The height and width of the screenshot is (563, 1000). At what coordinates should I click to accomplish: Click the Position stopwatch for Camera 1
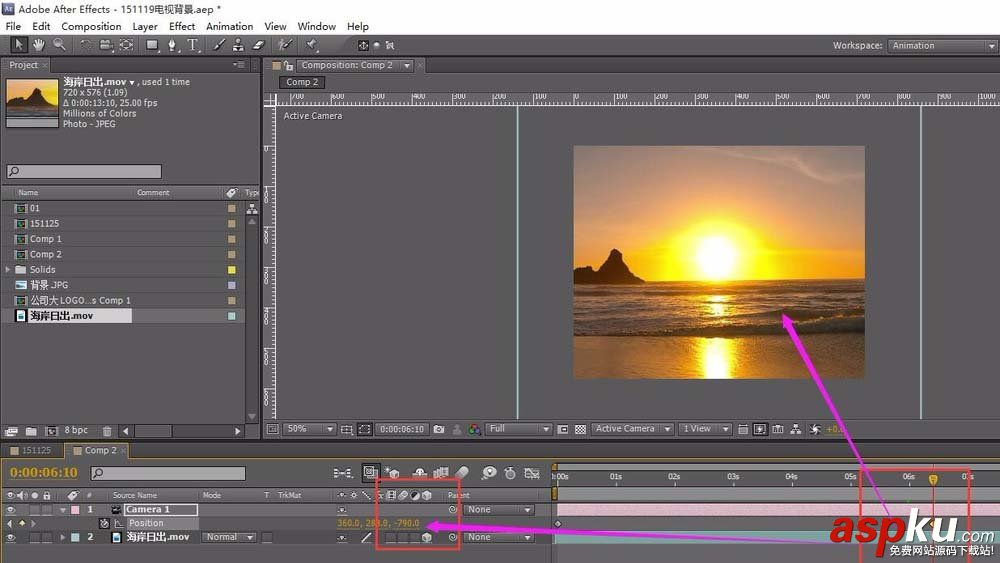[104, 523]
